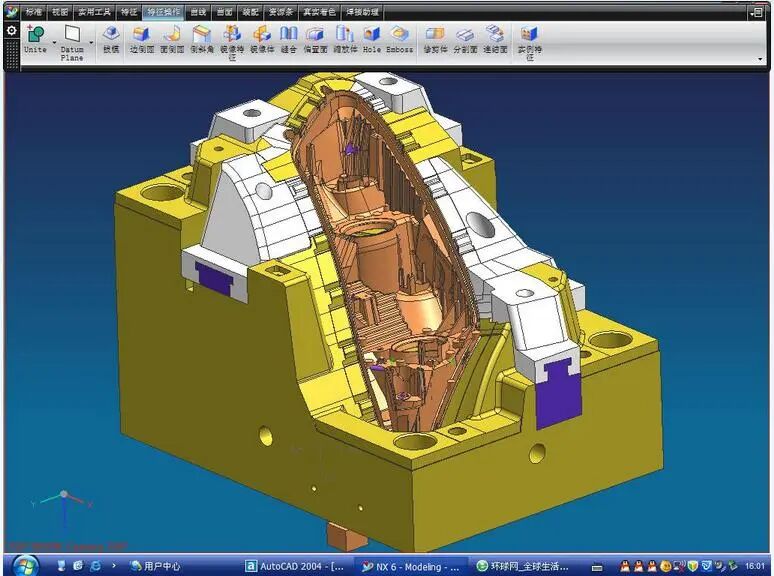Choose the 实例特征 instance feature tool

click(529, 43)
